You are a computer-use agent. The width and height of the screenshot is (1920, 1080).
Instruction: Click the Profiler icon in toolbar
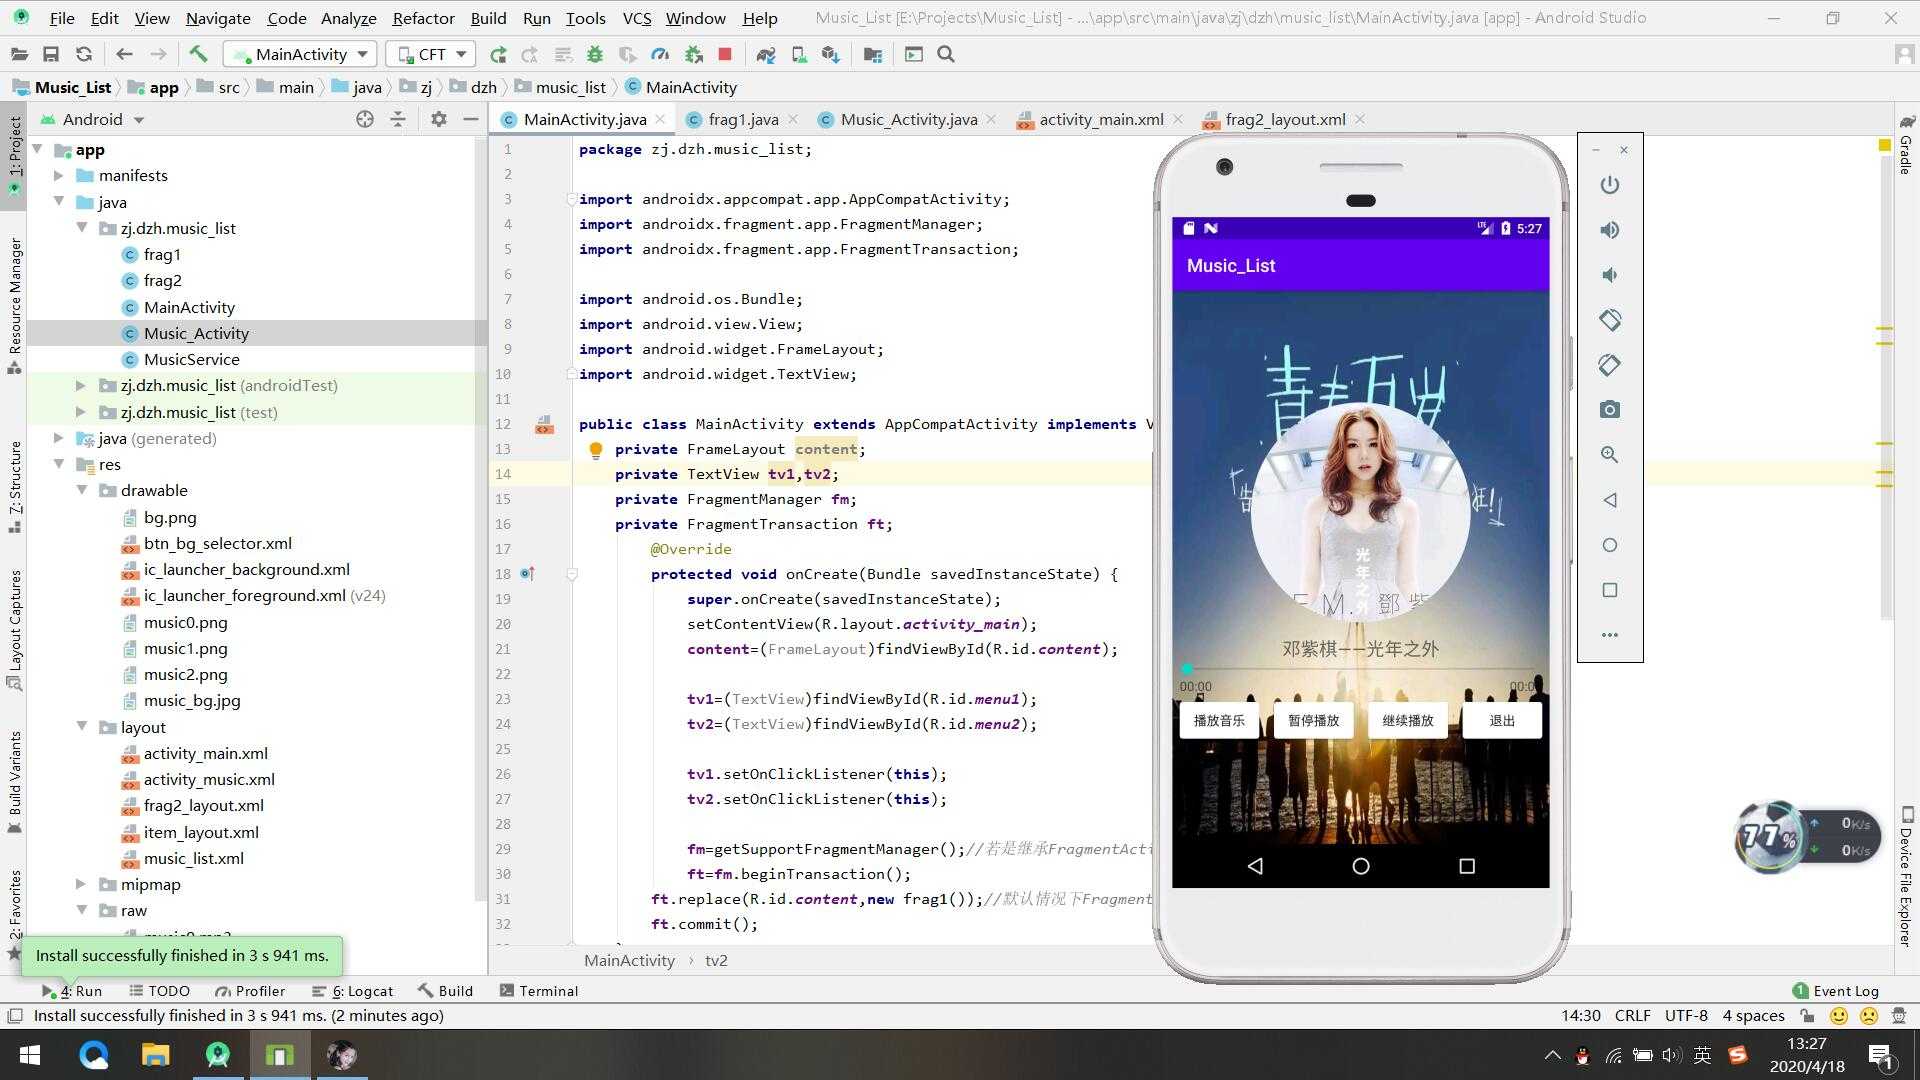[659, 54]
